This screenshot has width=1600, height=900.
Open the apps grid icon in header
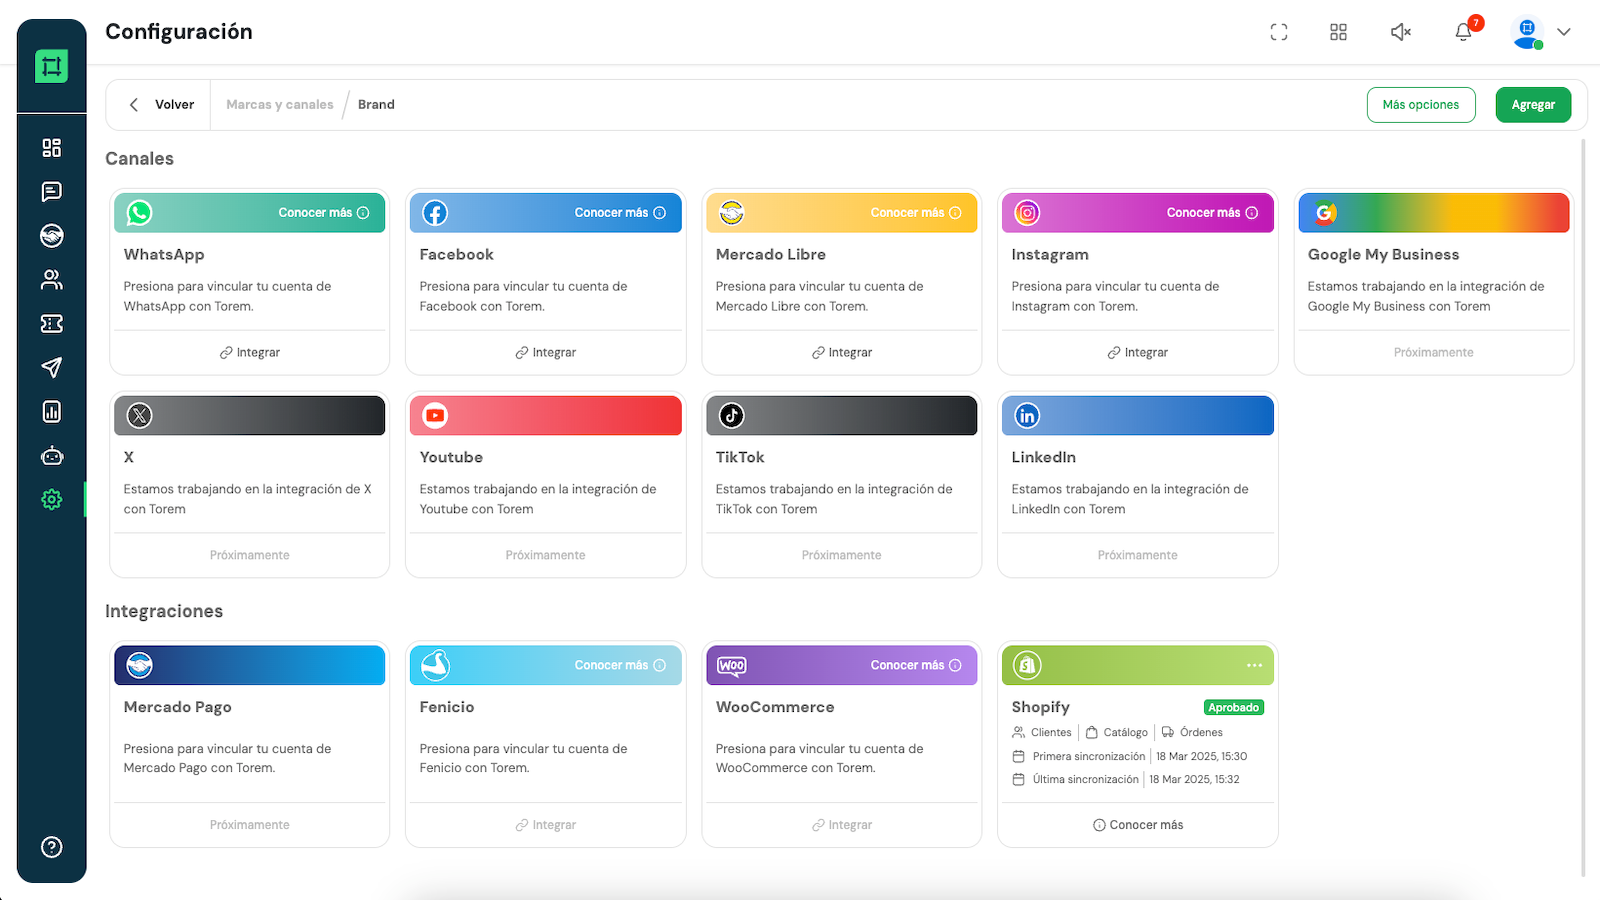point(1338,32)
